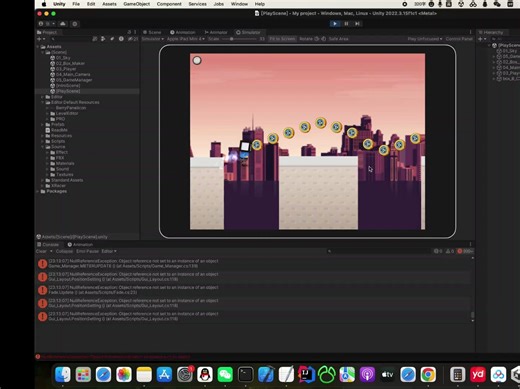Open the Play Unfocused dropdown
This screenshot has width=520, height=389.
pyautogui.click(x=425, y=39)
